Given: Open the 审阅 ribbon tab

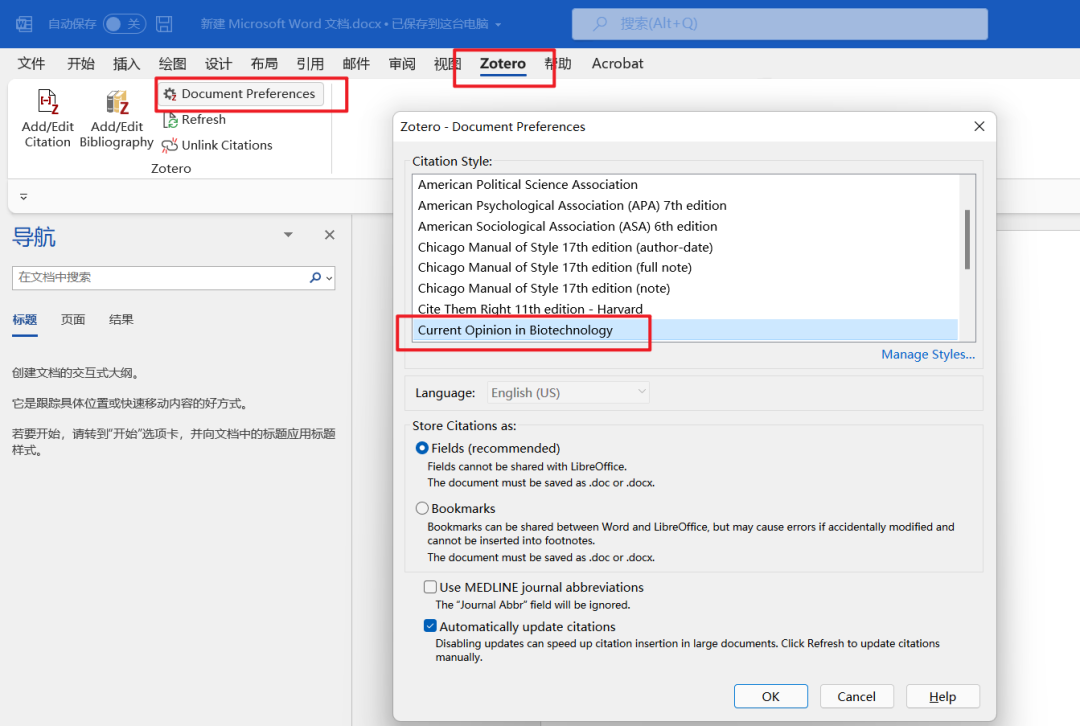Looking at the screenshot, I should tap(402, 64).
